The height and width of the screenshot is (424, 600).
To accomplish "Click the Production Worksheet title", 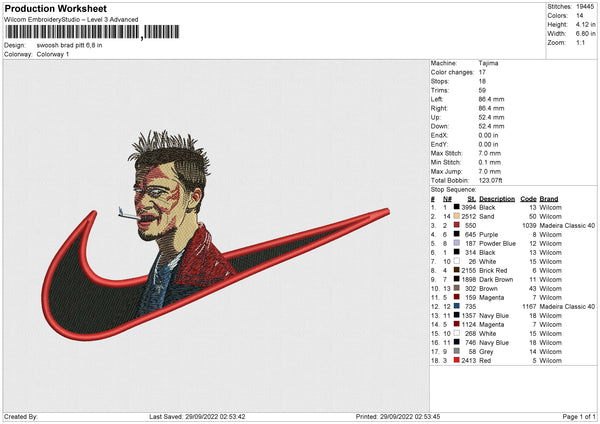I will point(56,8).
